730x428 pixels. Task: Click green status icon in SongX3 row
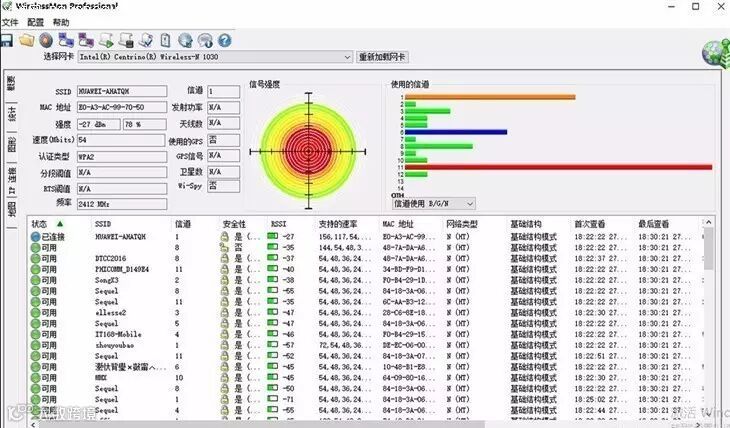35,280
